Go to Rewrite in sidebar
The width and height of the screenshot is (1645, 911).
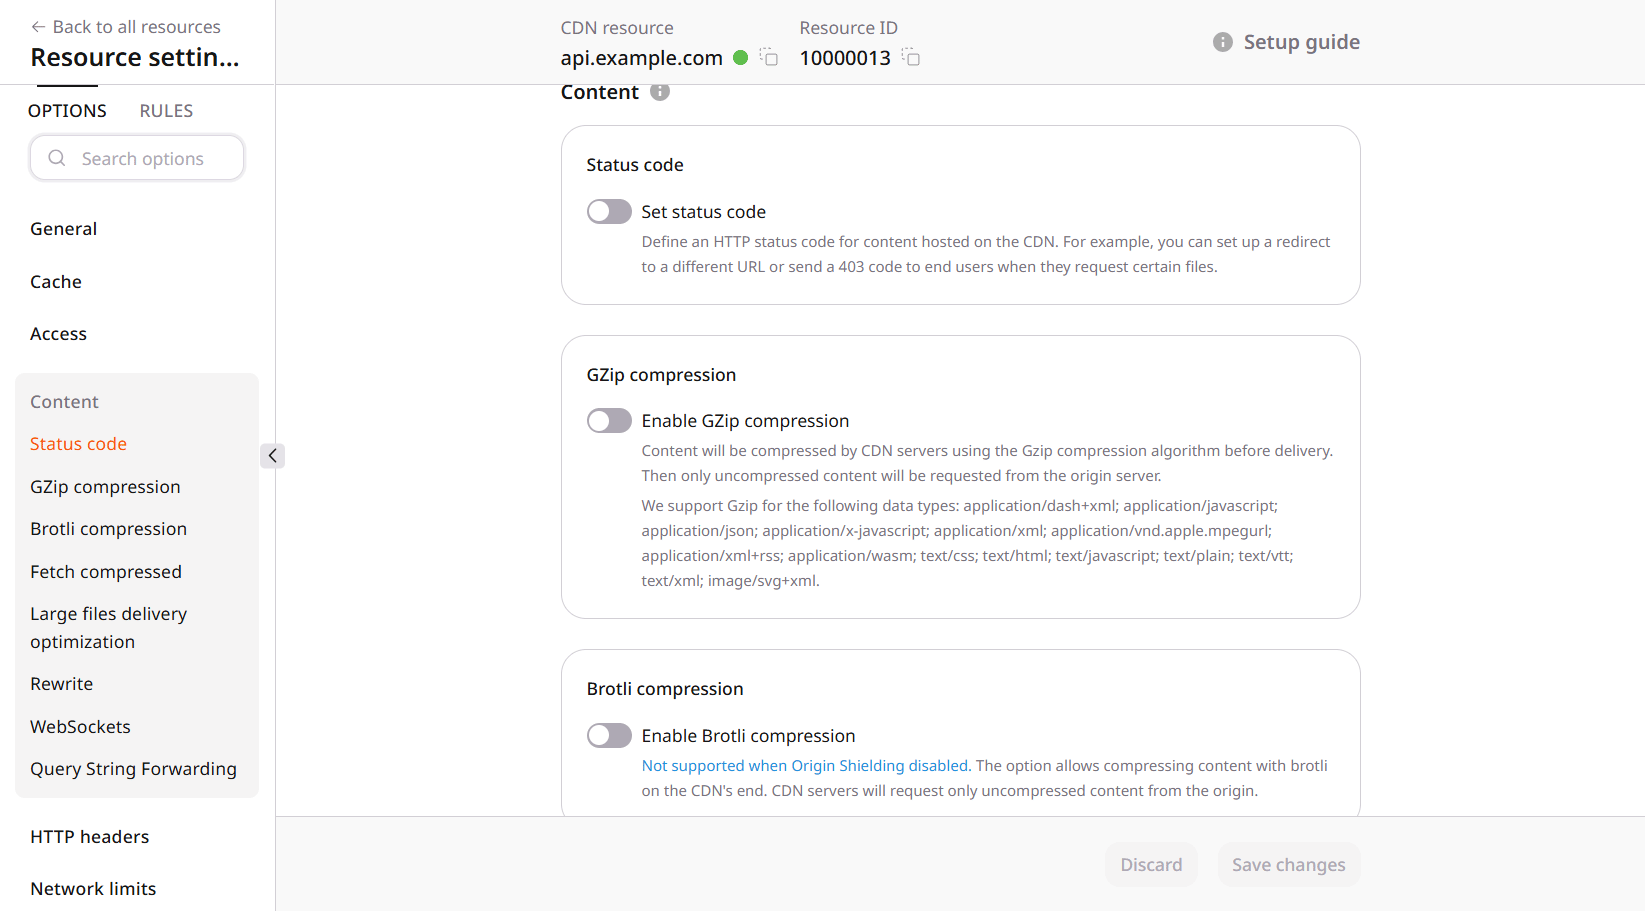[61, 684]
